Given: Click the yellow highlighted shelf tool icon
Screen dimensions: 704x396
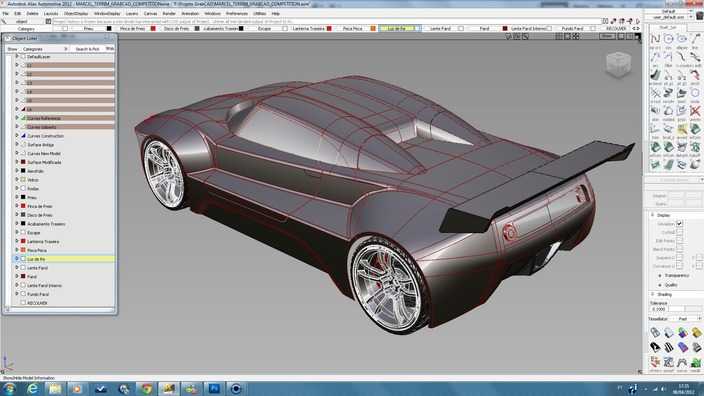Looking at the screenshot, I should (682, 129).
